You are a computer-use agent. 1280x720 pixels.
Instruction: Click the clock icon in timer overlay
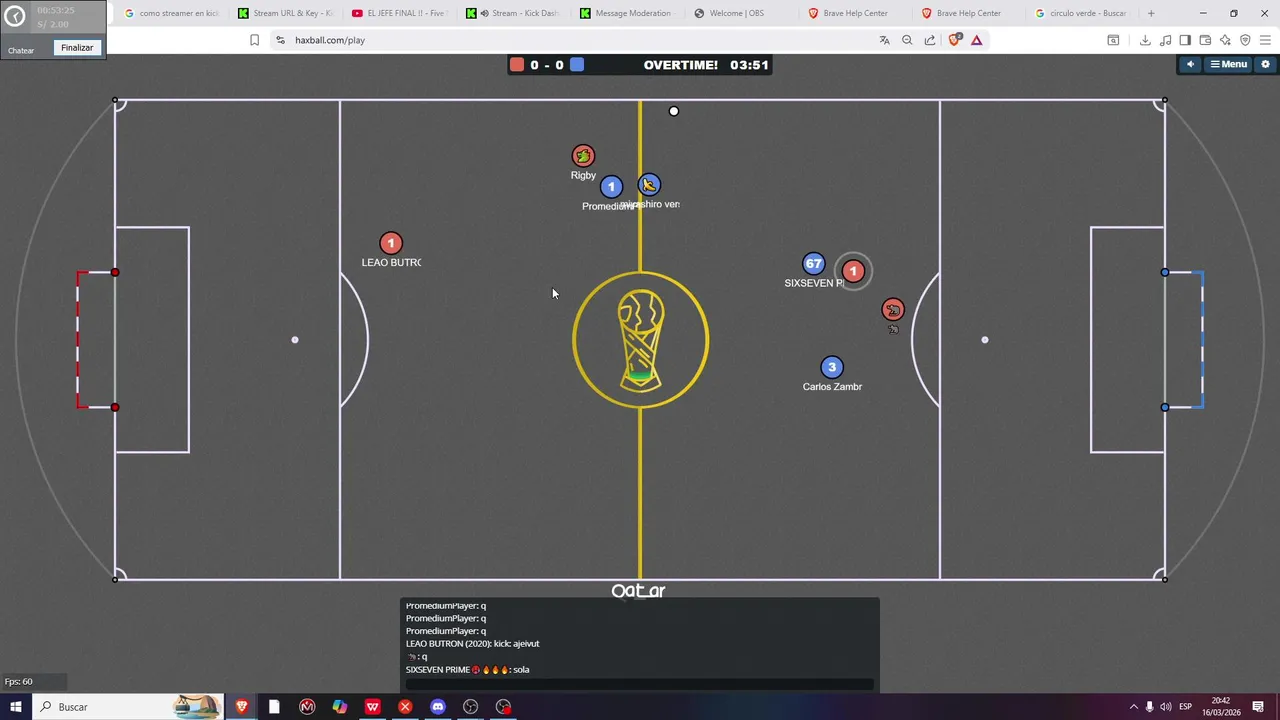15,17
